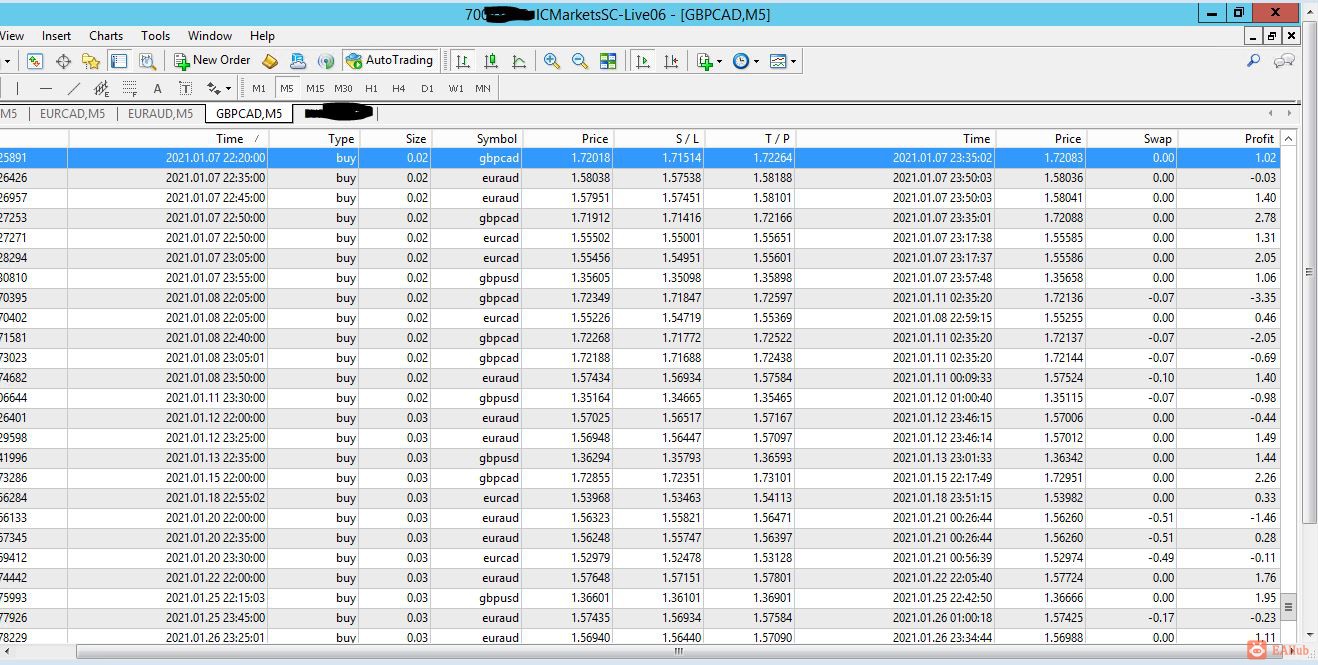
Task: Open MetaEditor yellow book icon
Action: tap(270, 61)
